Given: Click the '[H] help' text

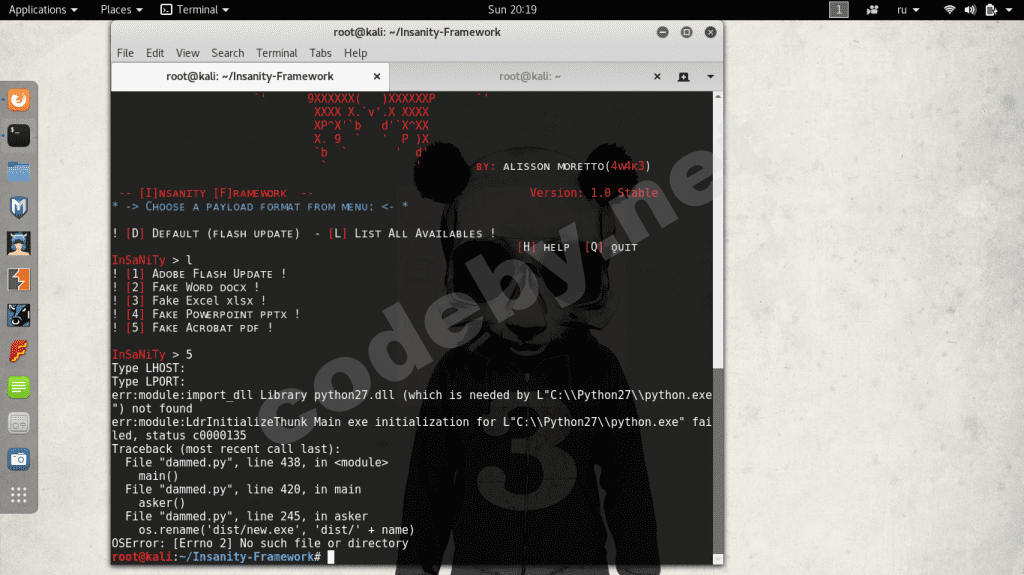Looking at the screenshot, I should pyautogui.click(x=543, y=247).
